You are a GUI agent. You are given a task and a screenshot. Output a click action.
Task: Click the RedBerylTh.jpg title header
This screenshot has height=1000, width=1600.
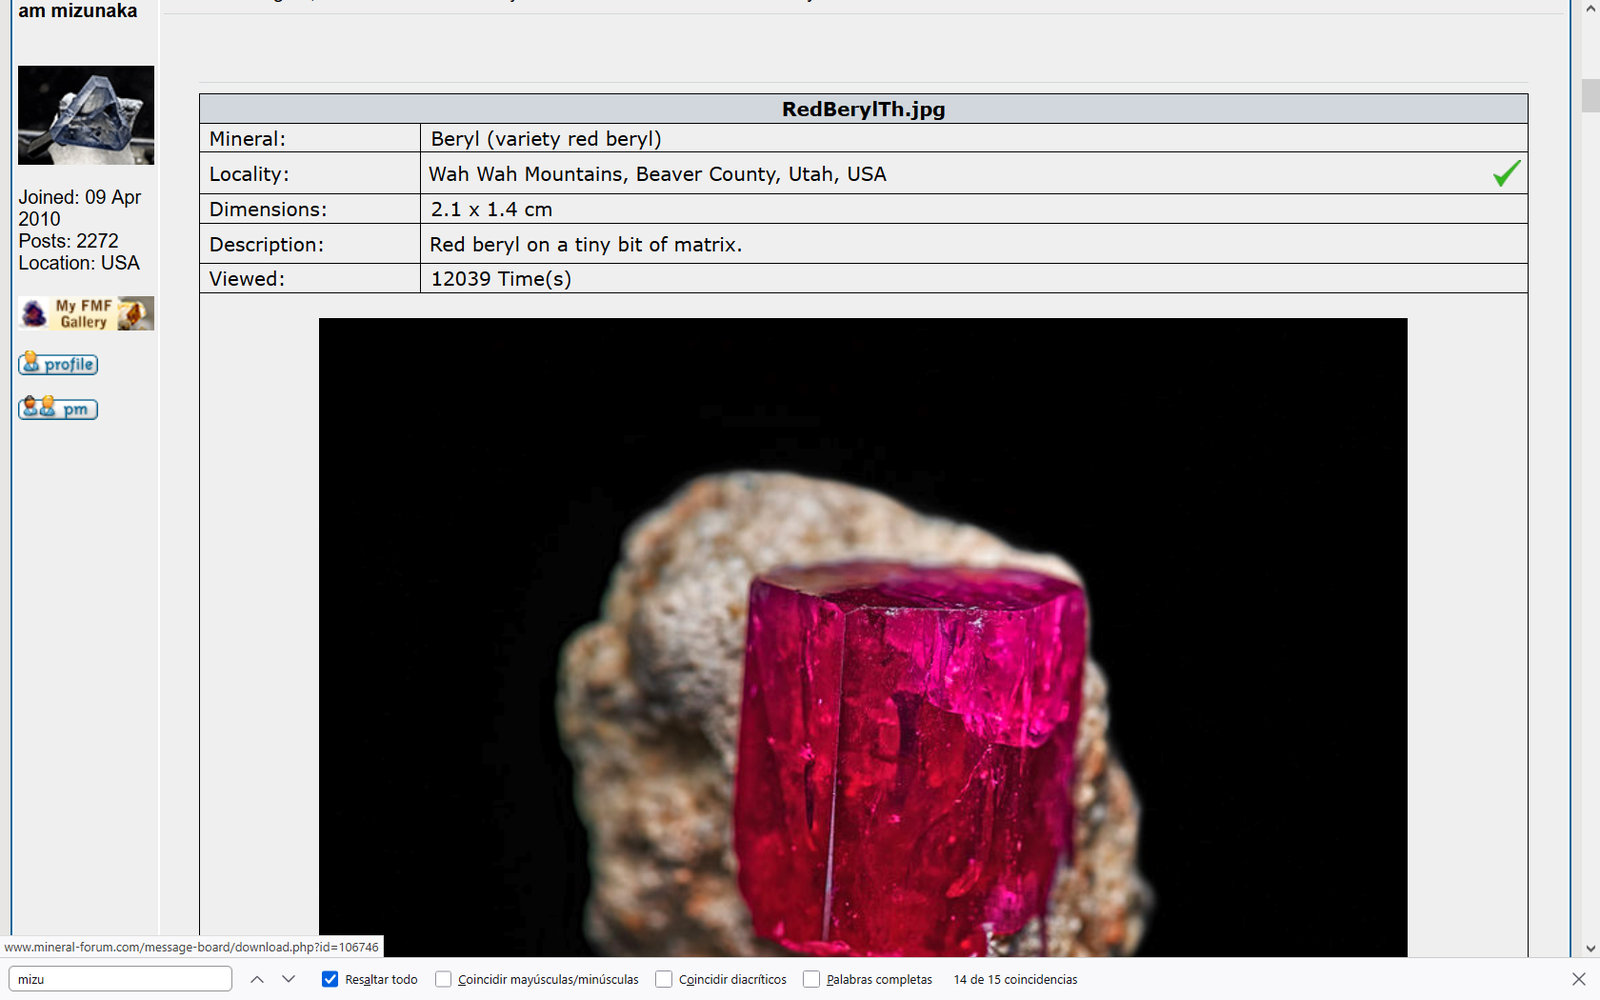click(863, 109)
